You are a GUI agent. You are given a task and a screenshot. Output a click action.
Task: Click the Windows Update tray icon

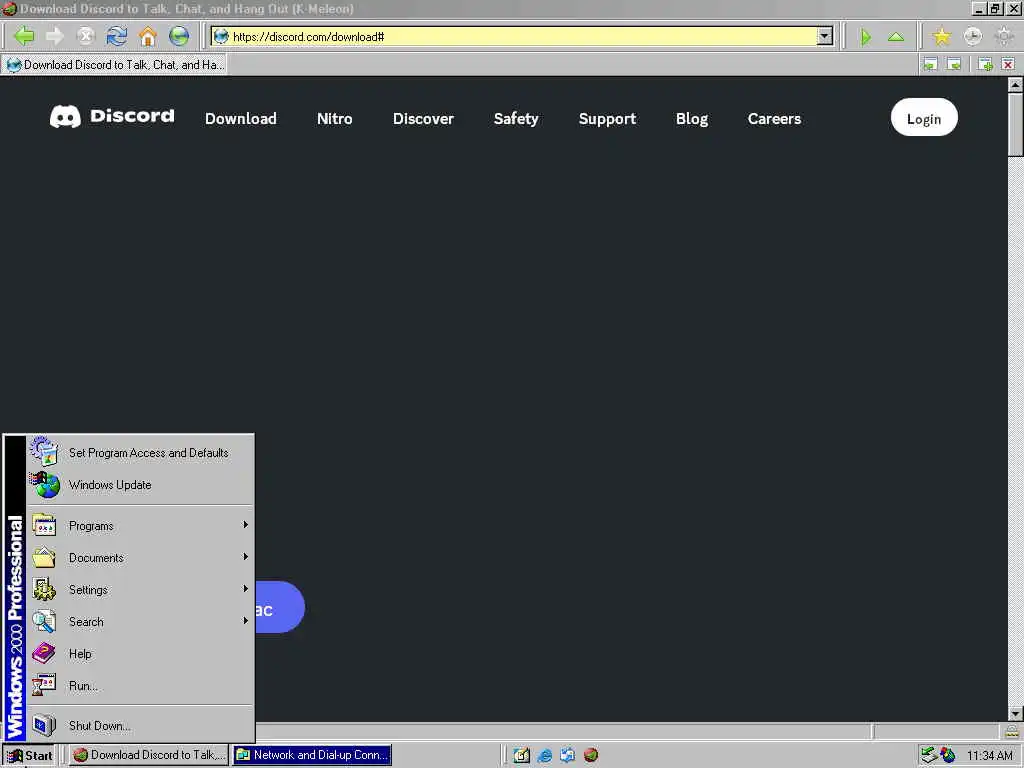(948, 755)
